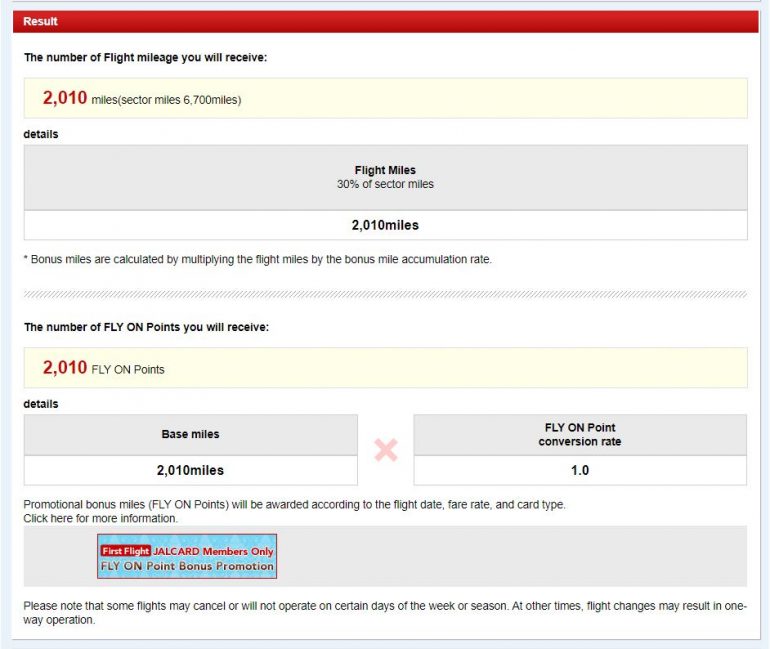Click the 'number of Flight mileage' heading
Image resolution: width=770 pixels, height=649 pixels.
click(145, 57)
